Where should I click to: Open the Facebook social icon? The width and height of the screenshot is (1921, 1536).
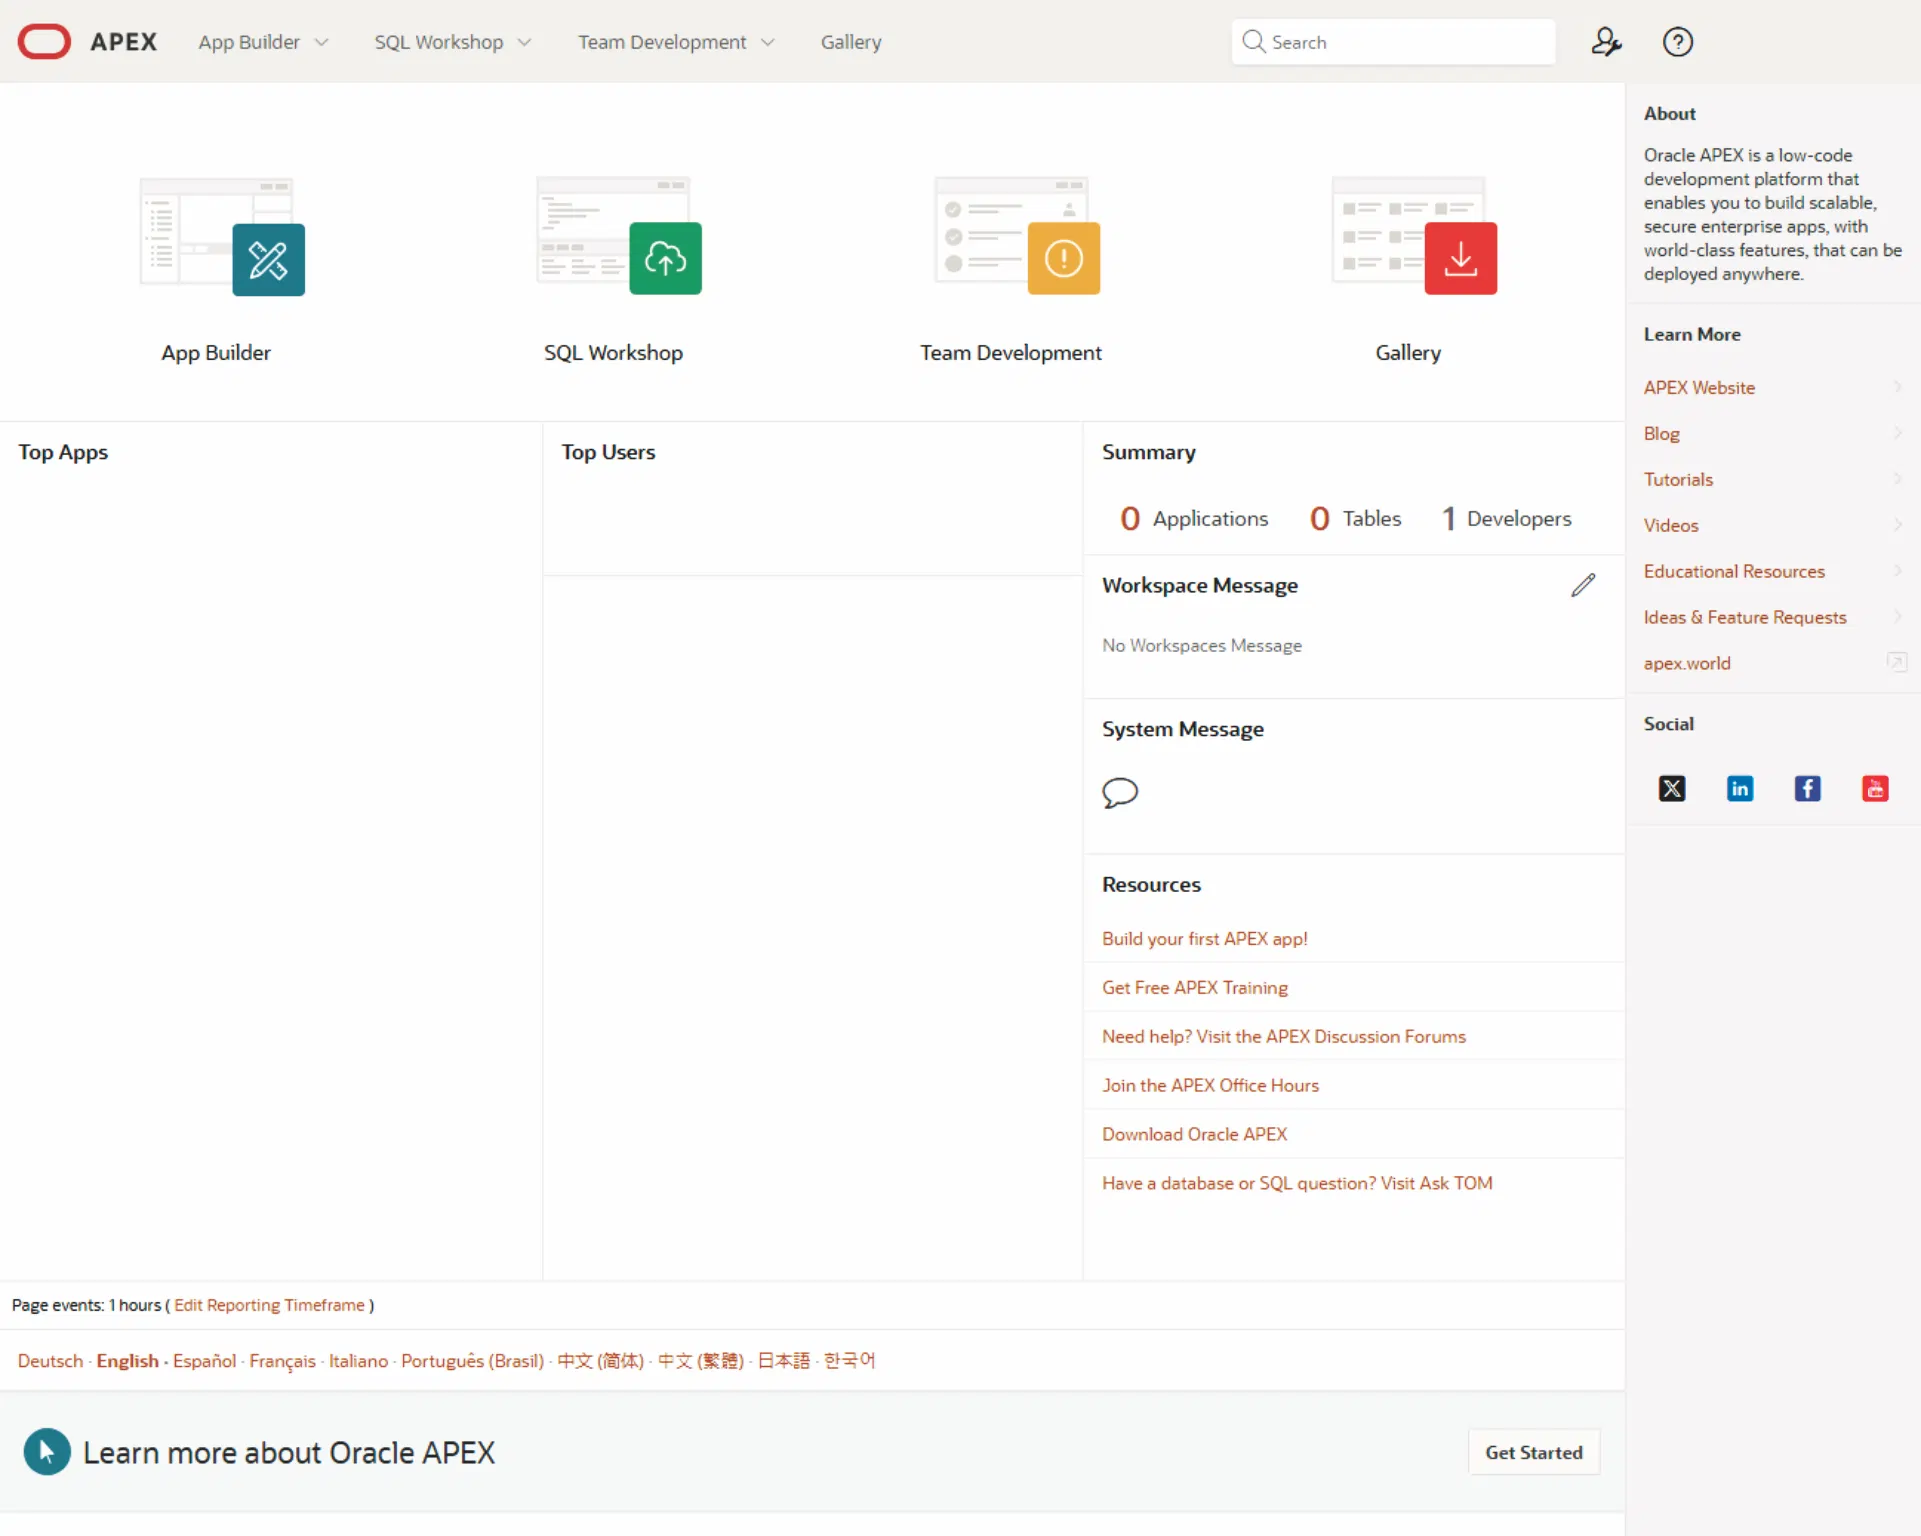(1807, 788)
